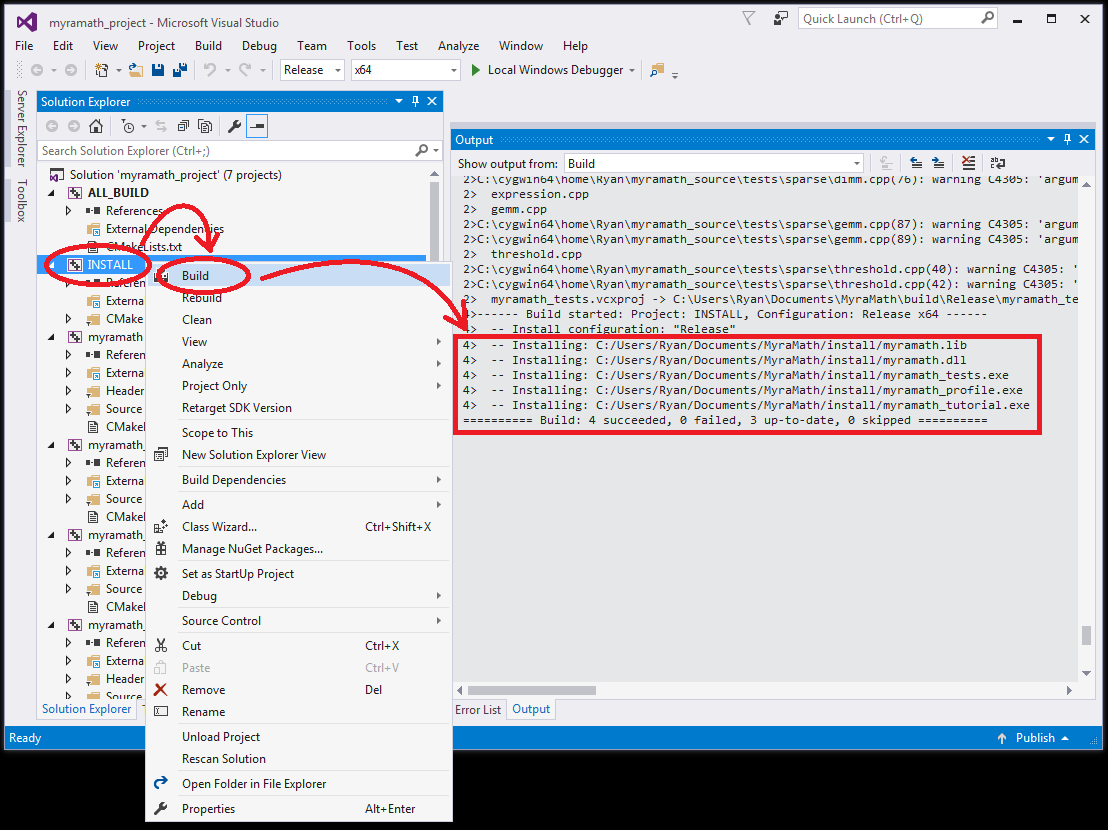1108x830 pixels.
Task: Click the Redo arrow in the toolbar
Action: [245, 70]
